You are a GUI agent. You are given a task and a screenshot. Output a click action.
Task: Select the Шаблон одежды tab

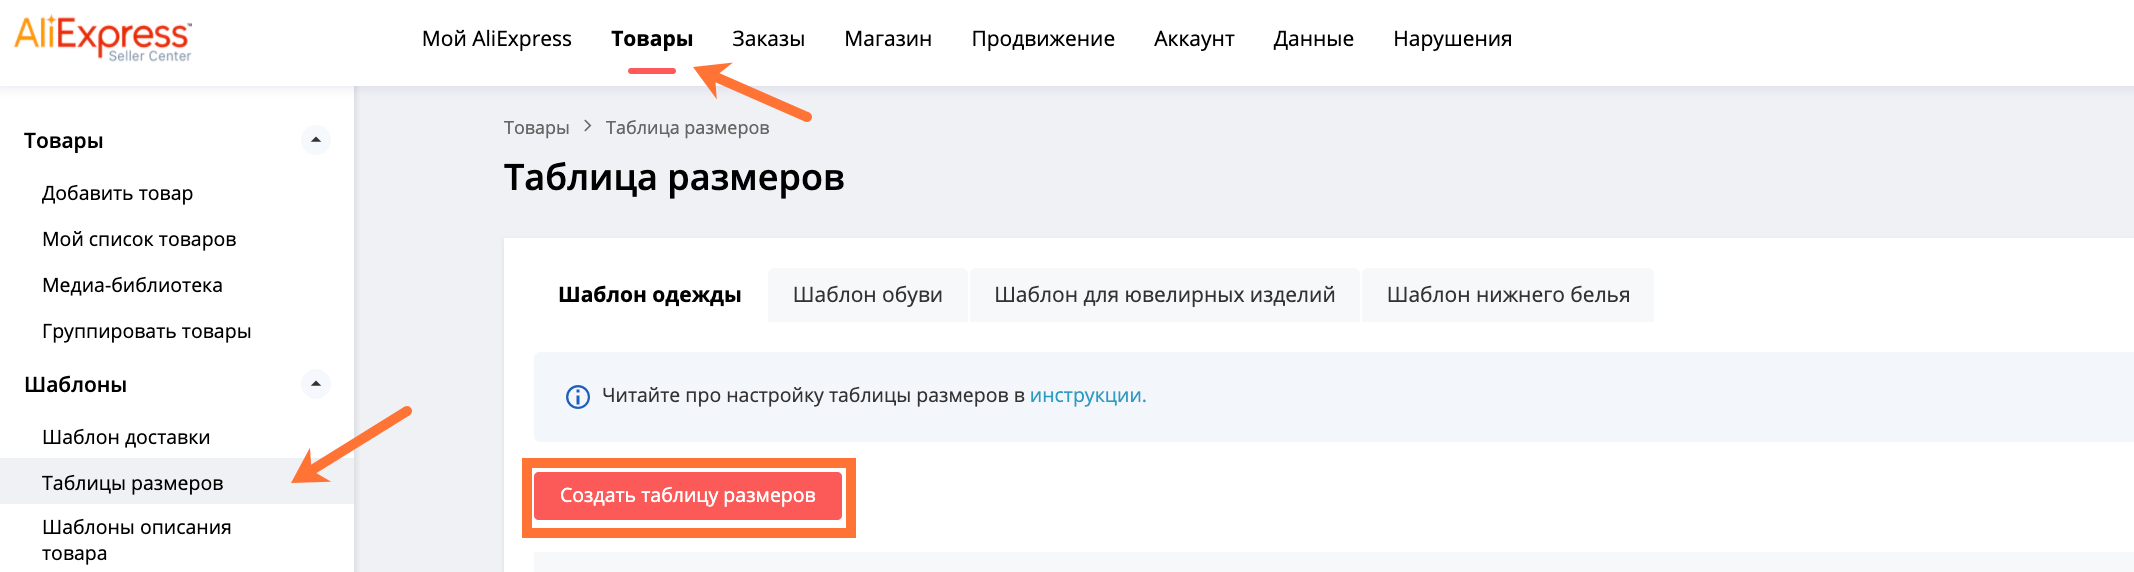tap(650, 295)
